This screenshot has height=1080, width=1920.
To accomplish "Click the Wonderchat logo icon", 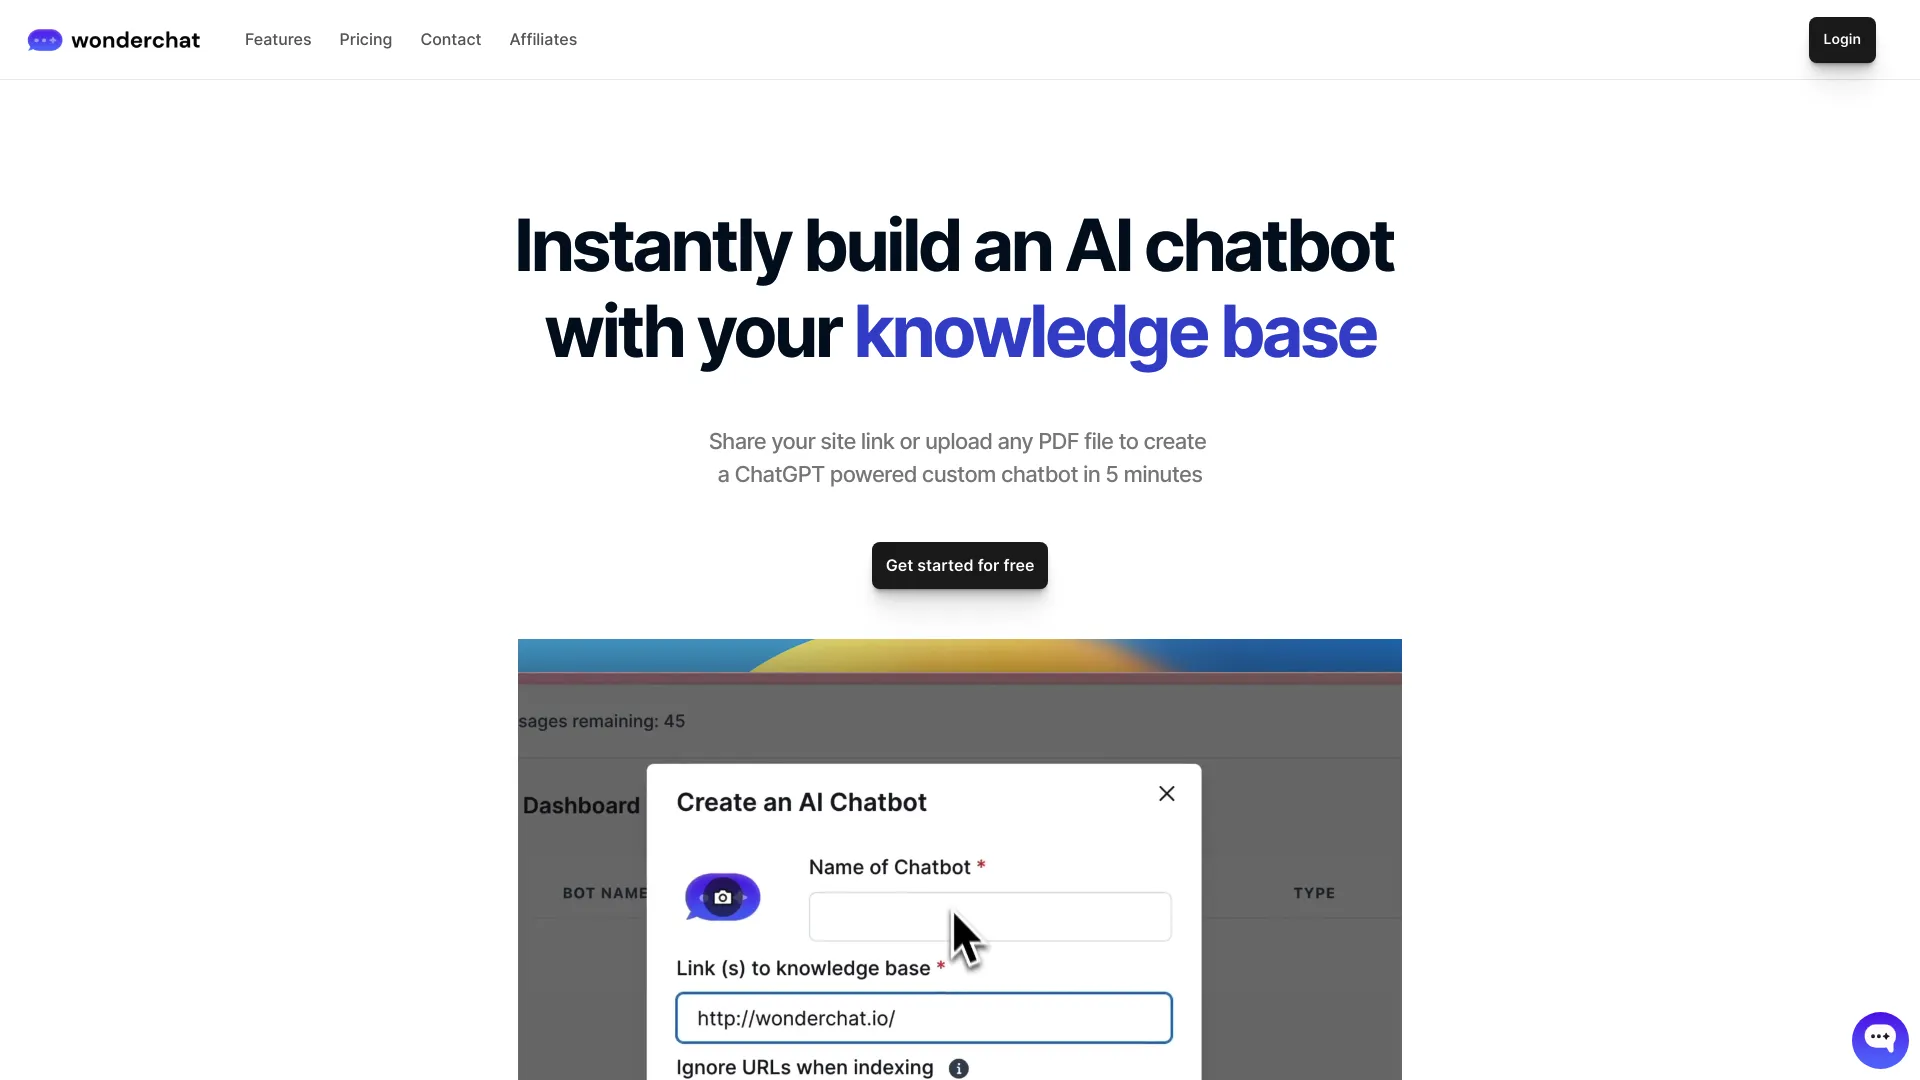I will tap(46, 40).
